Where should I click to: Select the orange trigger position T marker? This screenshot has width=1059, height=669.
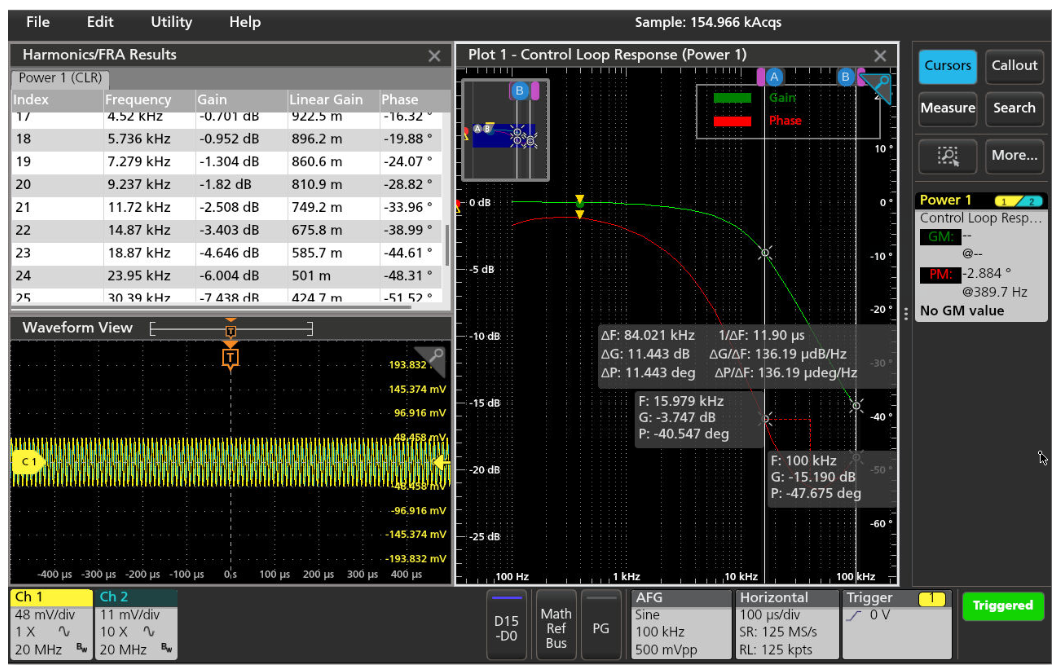pyautogui.click(x=231, y=357)
